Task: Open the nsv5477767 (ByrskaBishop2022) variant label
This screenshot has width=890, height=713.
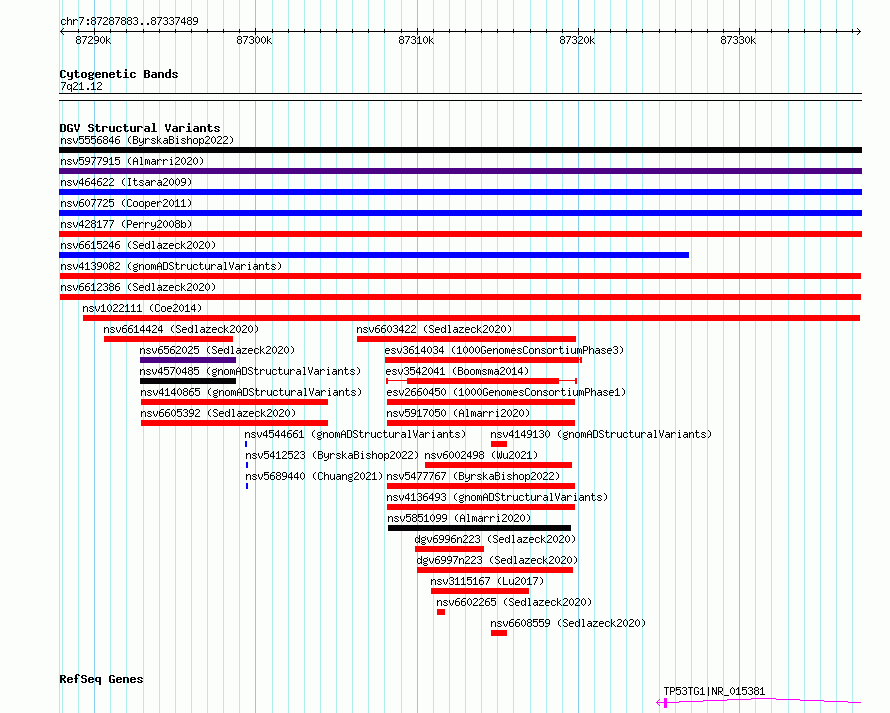Action: [x=473, y=476]
